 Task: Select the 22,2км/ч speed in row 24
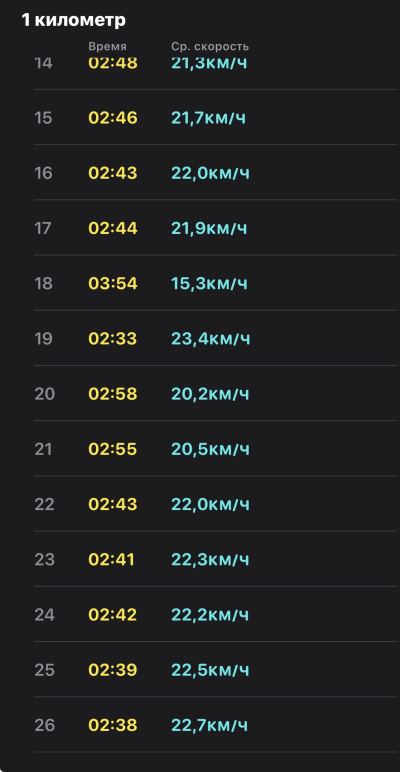pos(210,614)
